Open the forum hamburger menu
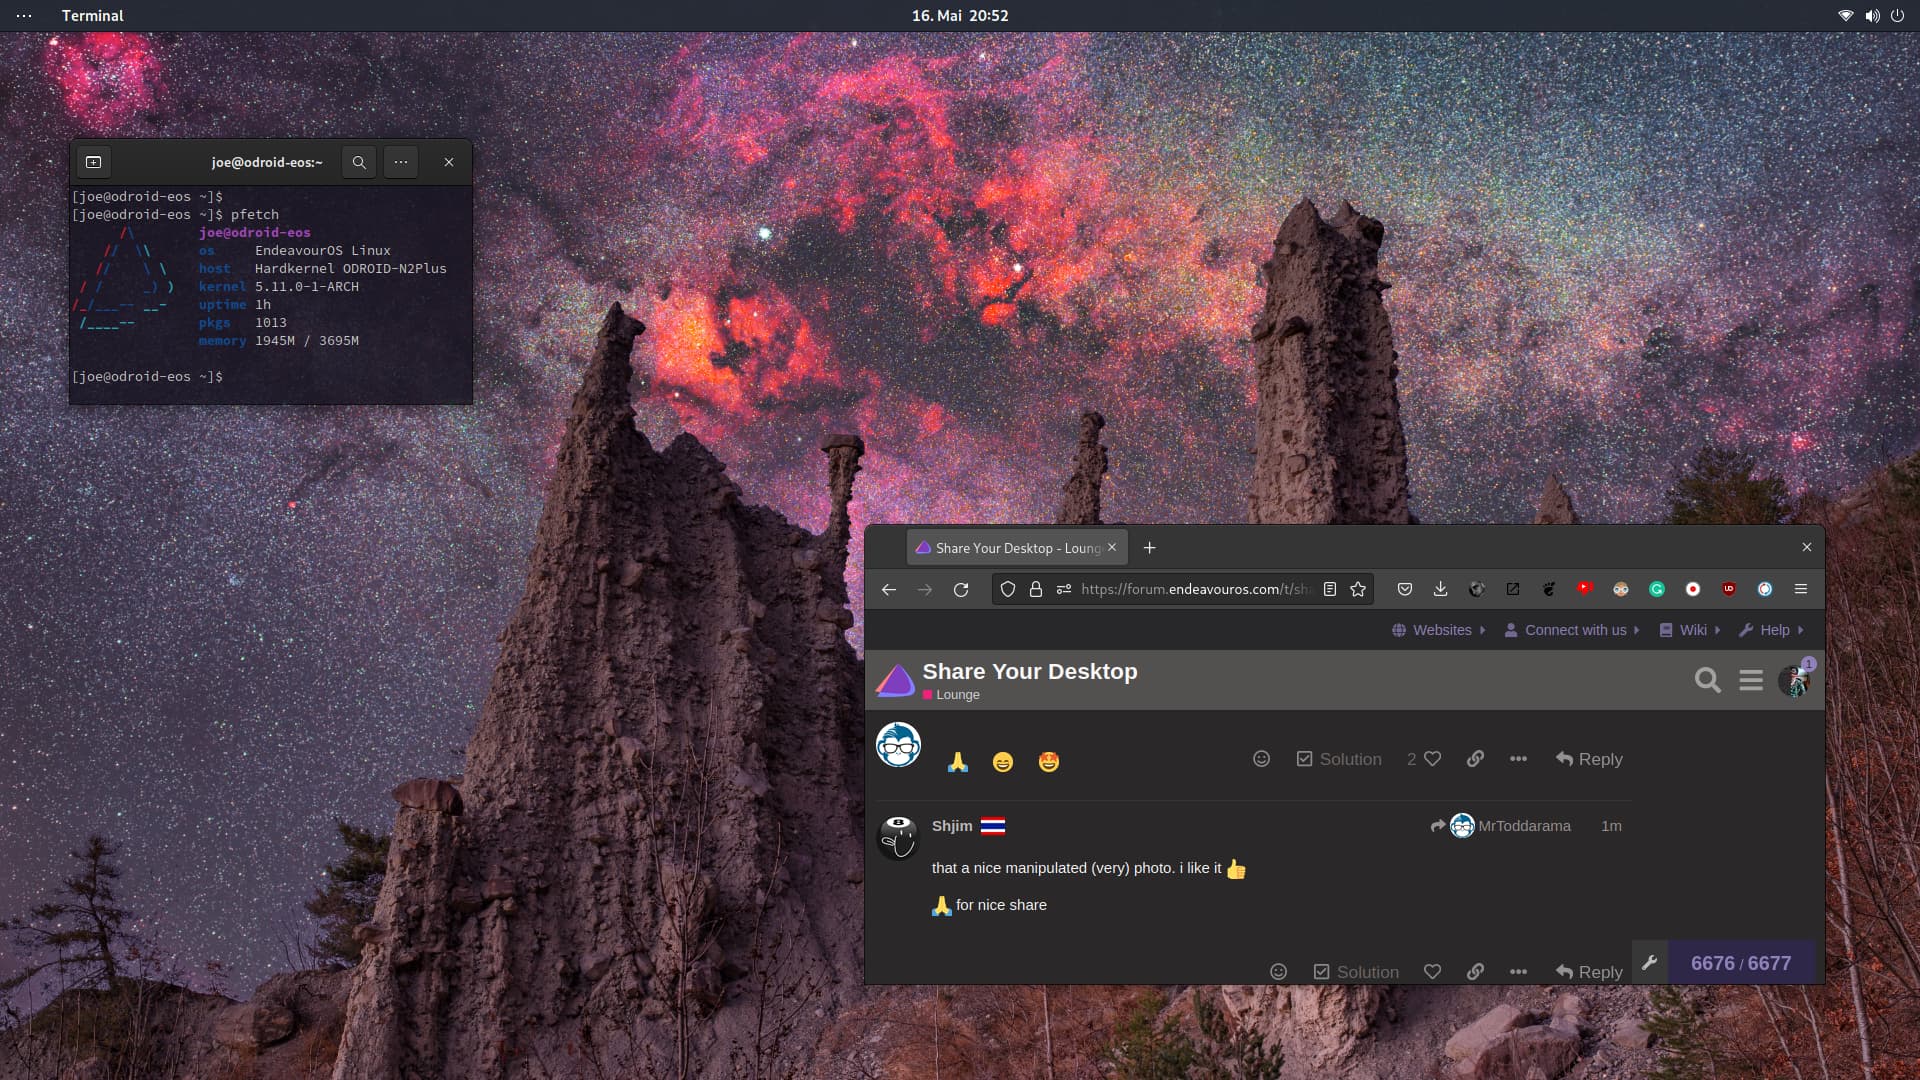 tap(1751, 681)
